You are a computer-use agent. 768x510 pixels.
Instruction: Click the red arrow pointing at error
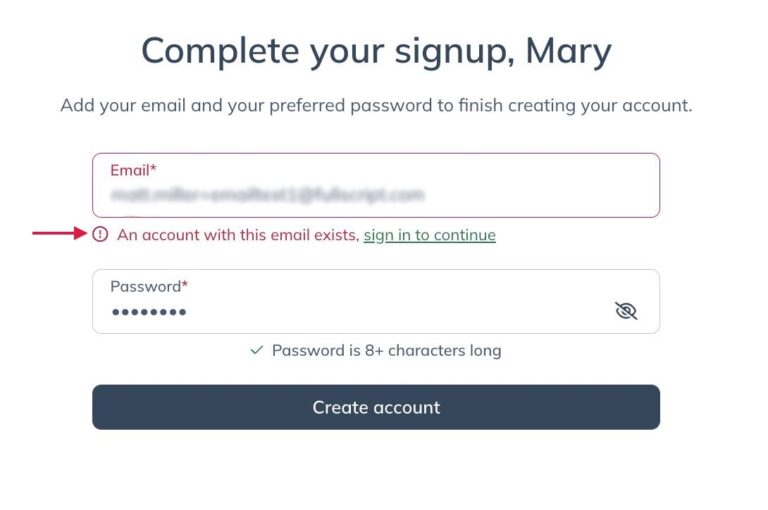[60, 234]
